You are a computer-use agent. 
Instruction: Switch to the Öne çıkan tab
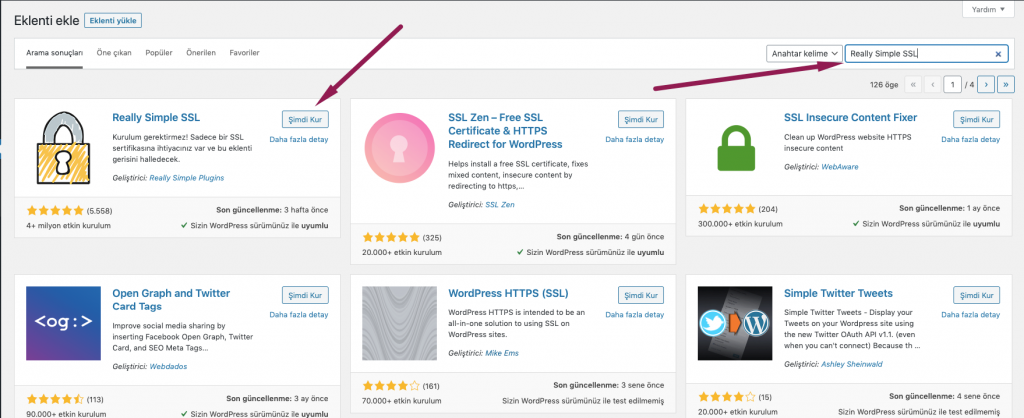pos(114,53)
